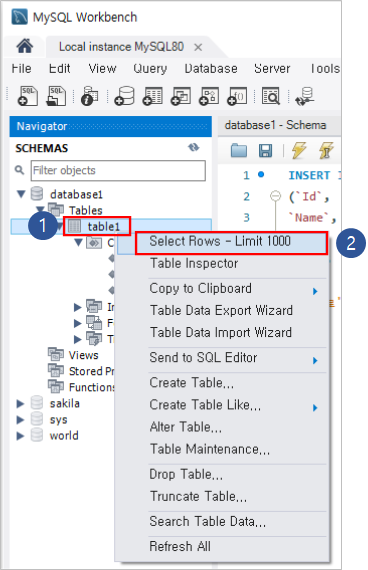Screen dimensions: 368x570
Task: Open the File menu
Action: click(x=21, y=68)
